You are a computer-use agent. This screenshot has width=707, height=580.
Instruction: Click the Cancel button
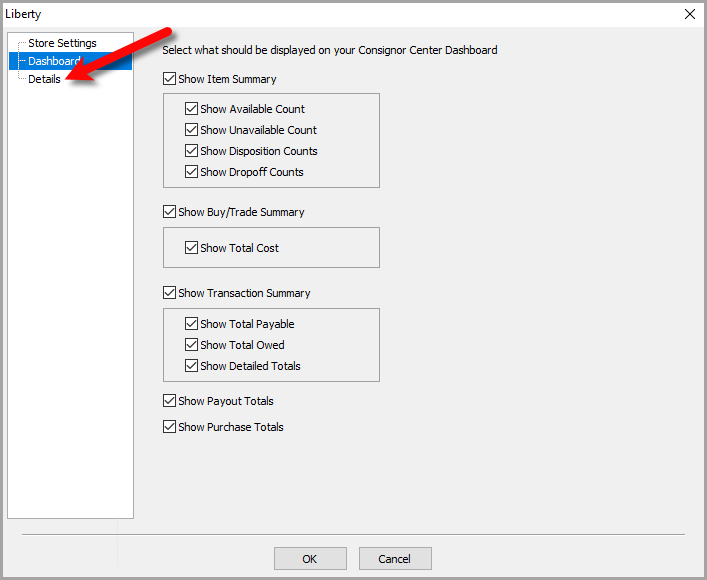pyautogui.click(x=395, y=559)
